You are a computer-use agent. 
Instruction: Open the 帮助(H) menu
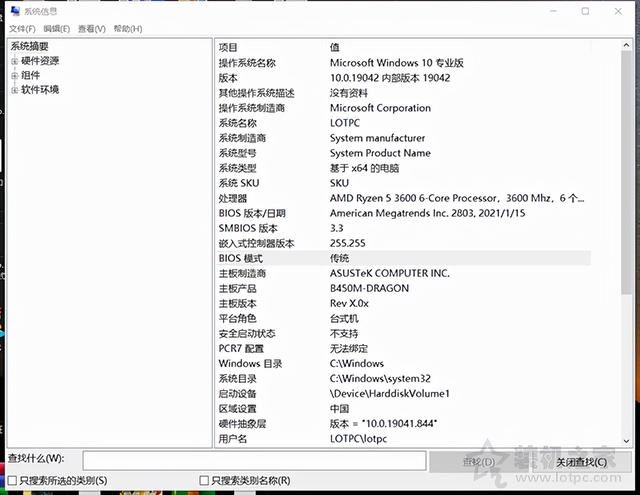128,29
